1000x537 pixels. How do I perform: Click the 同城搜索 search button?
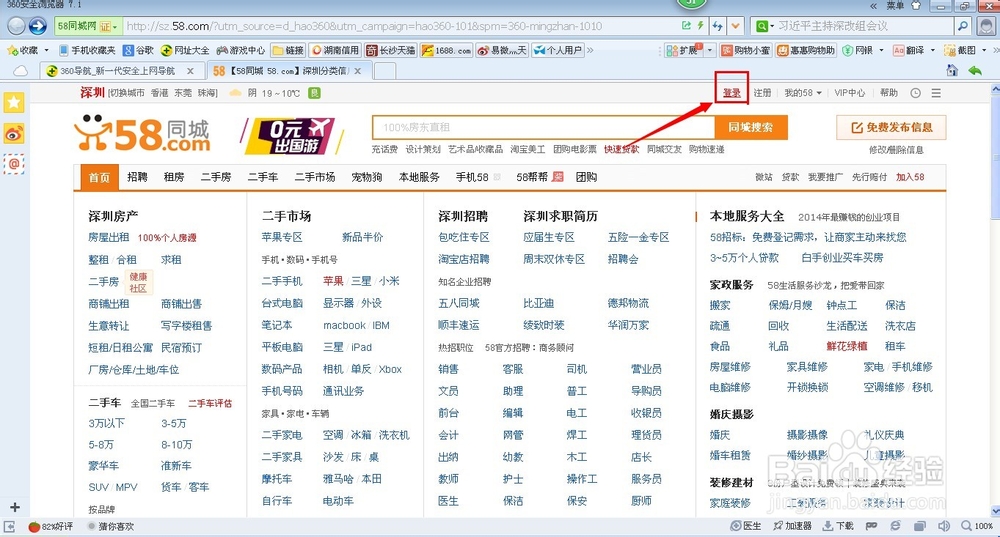pos(751,128)
